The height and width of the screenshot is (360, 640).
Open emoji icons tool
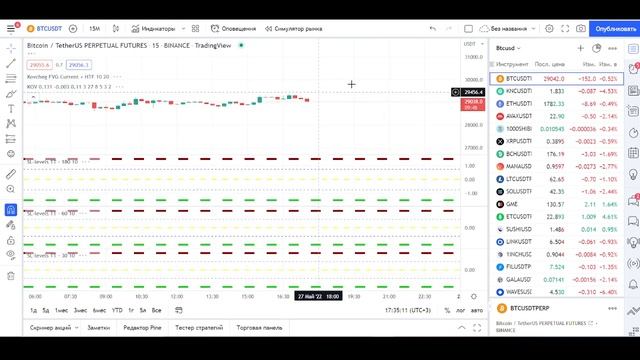(x=11, y=154)
